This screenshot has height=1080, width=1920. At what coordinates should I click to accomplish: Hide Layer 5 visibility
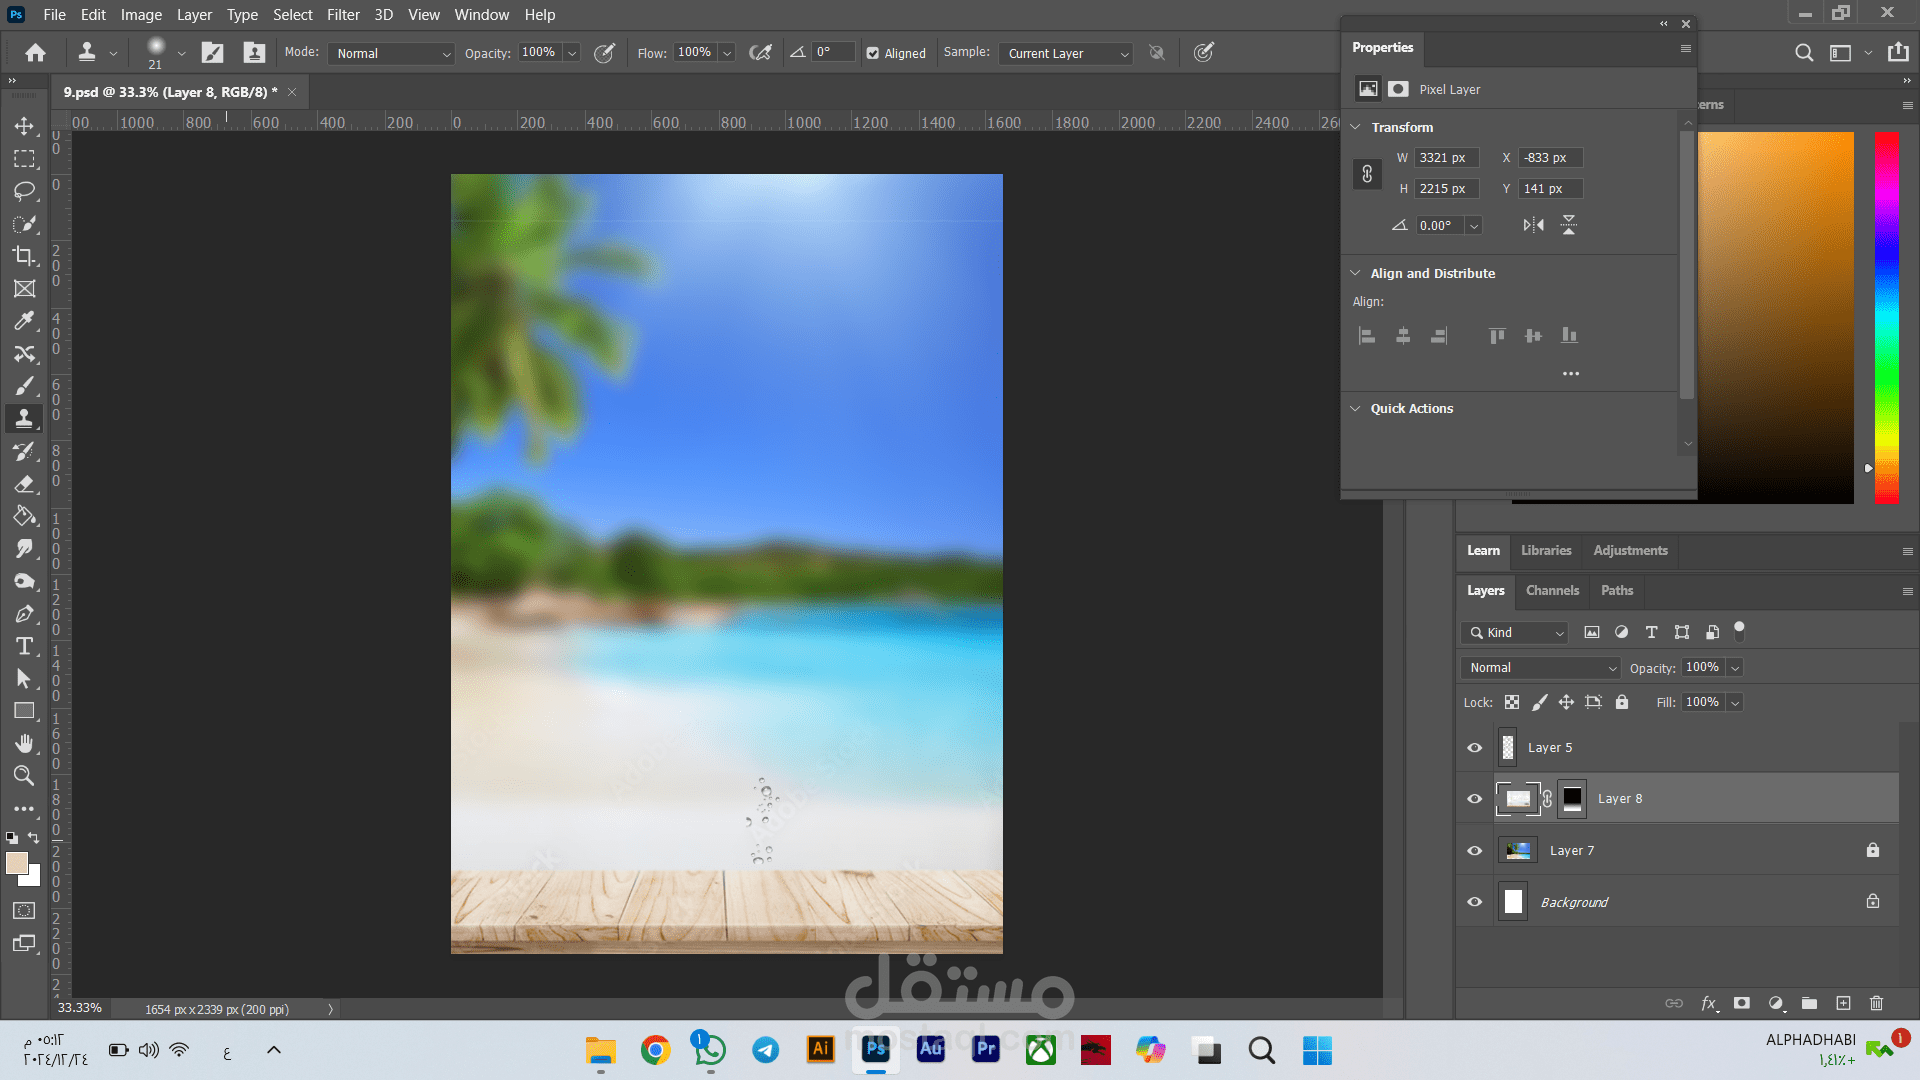coord(1475,748)
